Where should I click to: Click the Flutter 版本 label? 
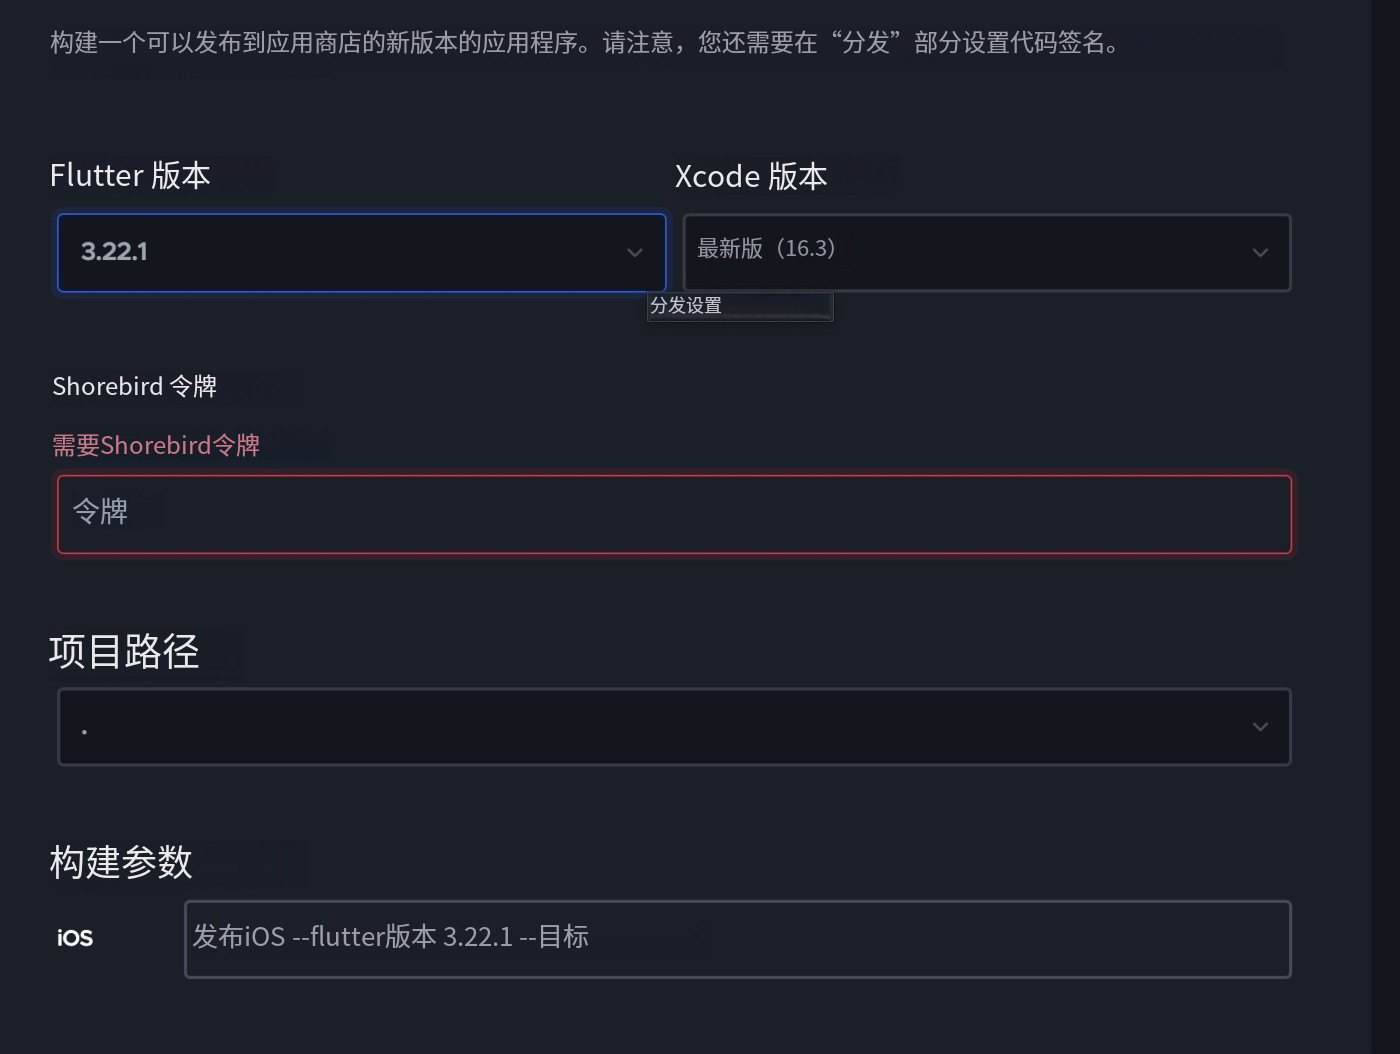[130, 175]
